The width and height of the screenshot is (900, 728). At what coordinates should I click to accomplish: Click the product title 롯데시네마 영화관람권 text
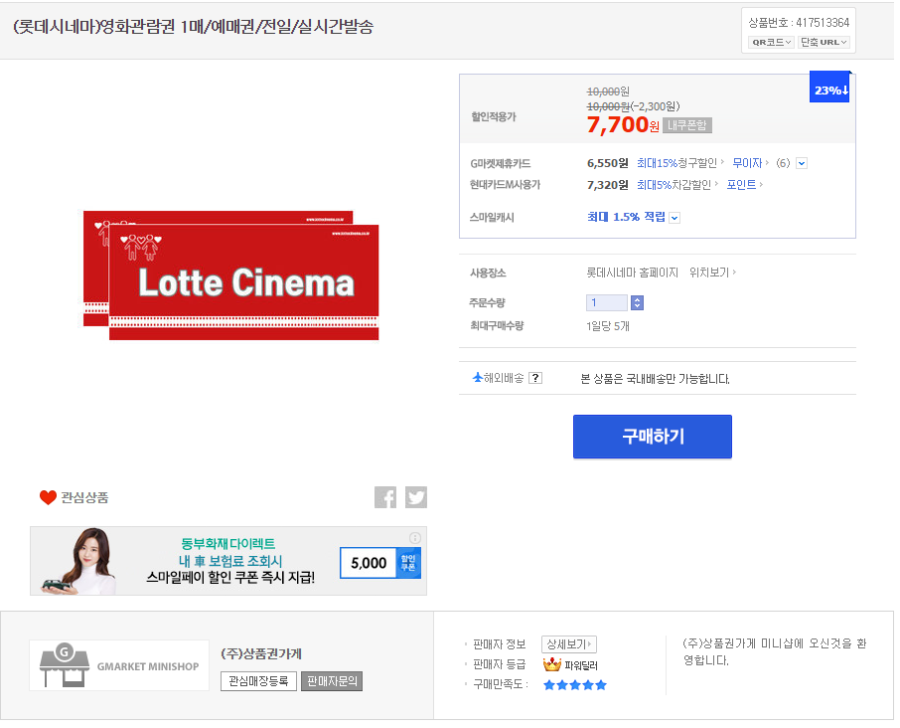point(193,26)
